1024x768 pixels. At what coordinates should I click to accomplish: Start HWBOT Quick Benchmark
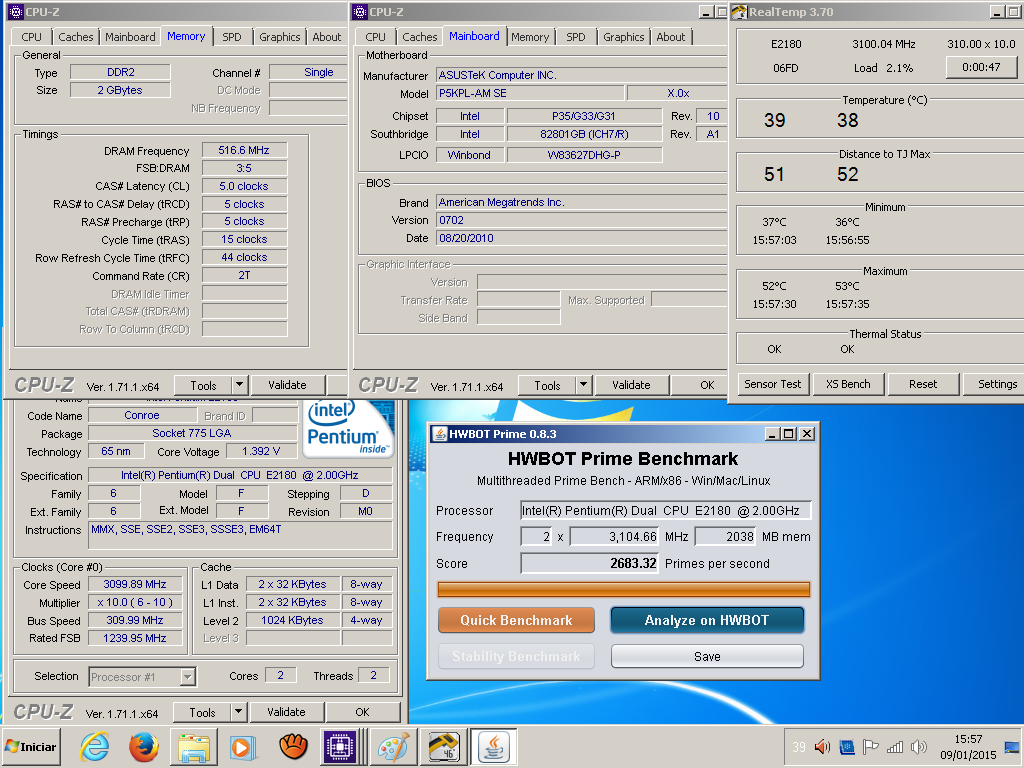(x=516, y=620)
